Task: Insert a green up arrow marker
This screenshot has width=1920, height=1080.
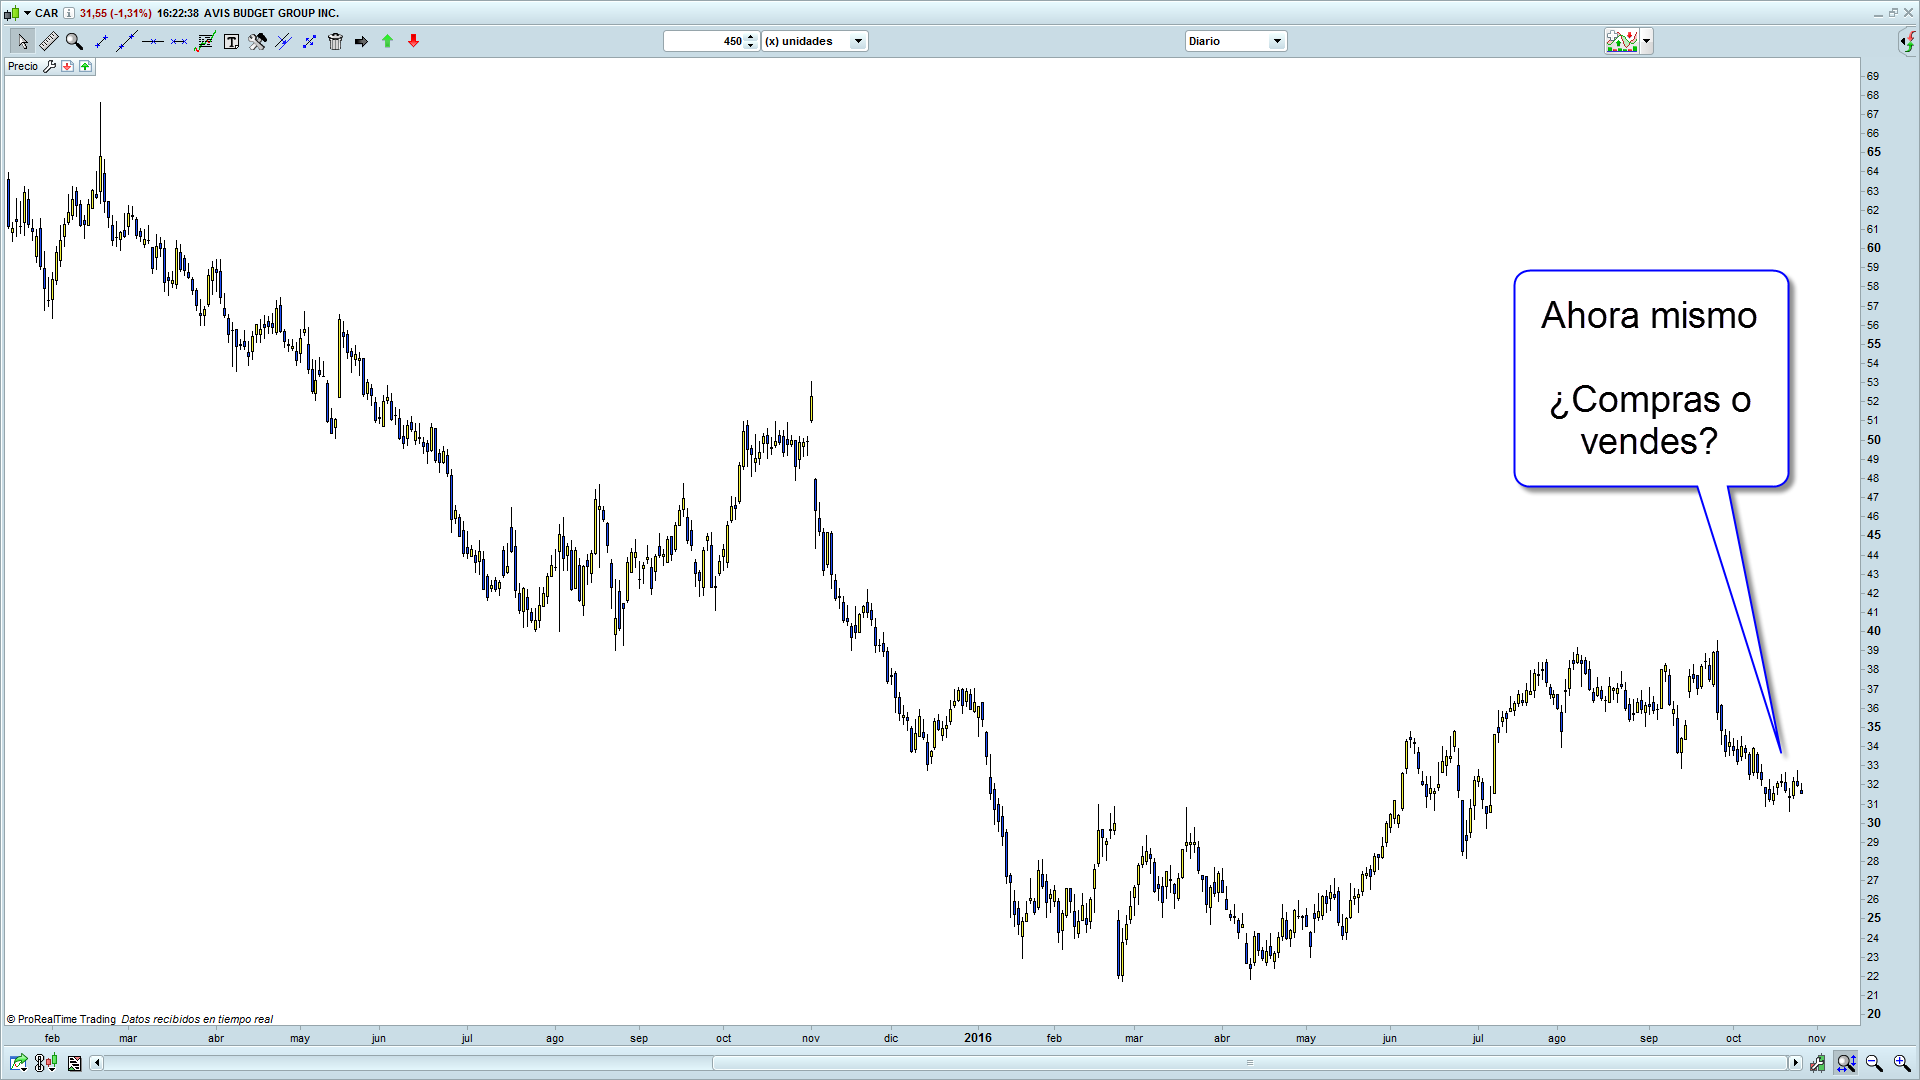Action: 387,41
